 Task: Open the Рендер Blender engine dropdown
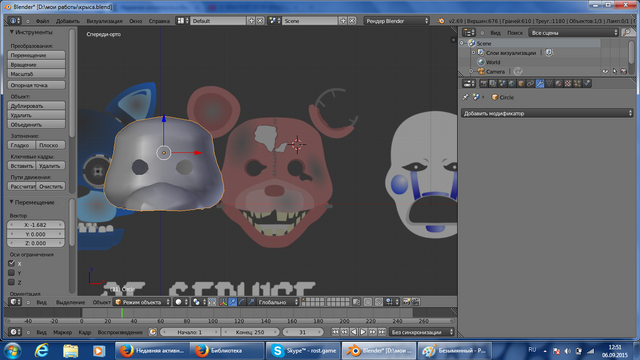point(396,21)
